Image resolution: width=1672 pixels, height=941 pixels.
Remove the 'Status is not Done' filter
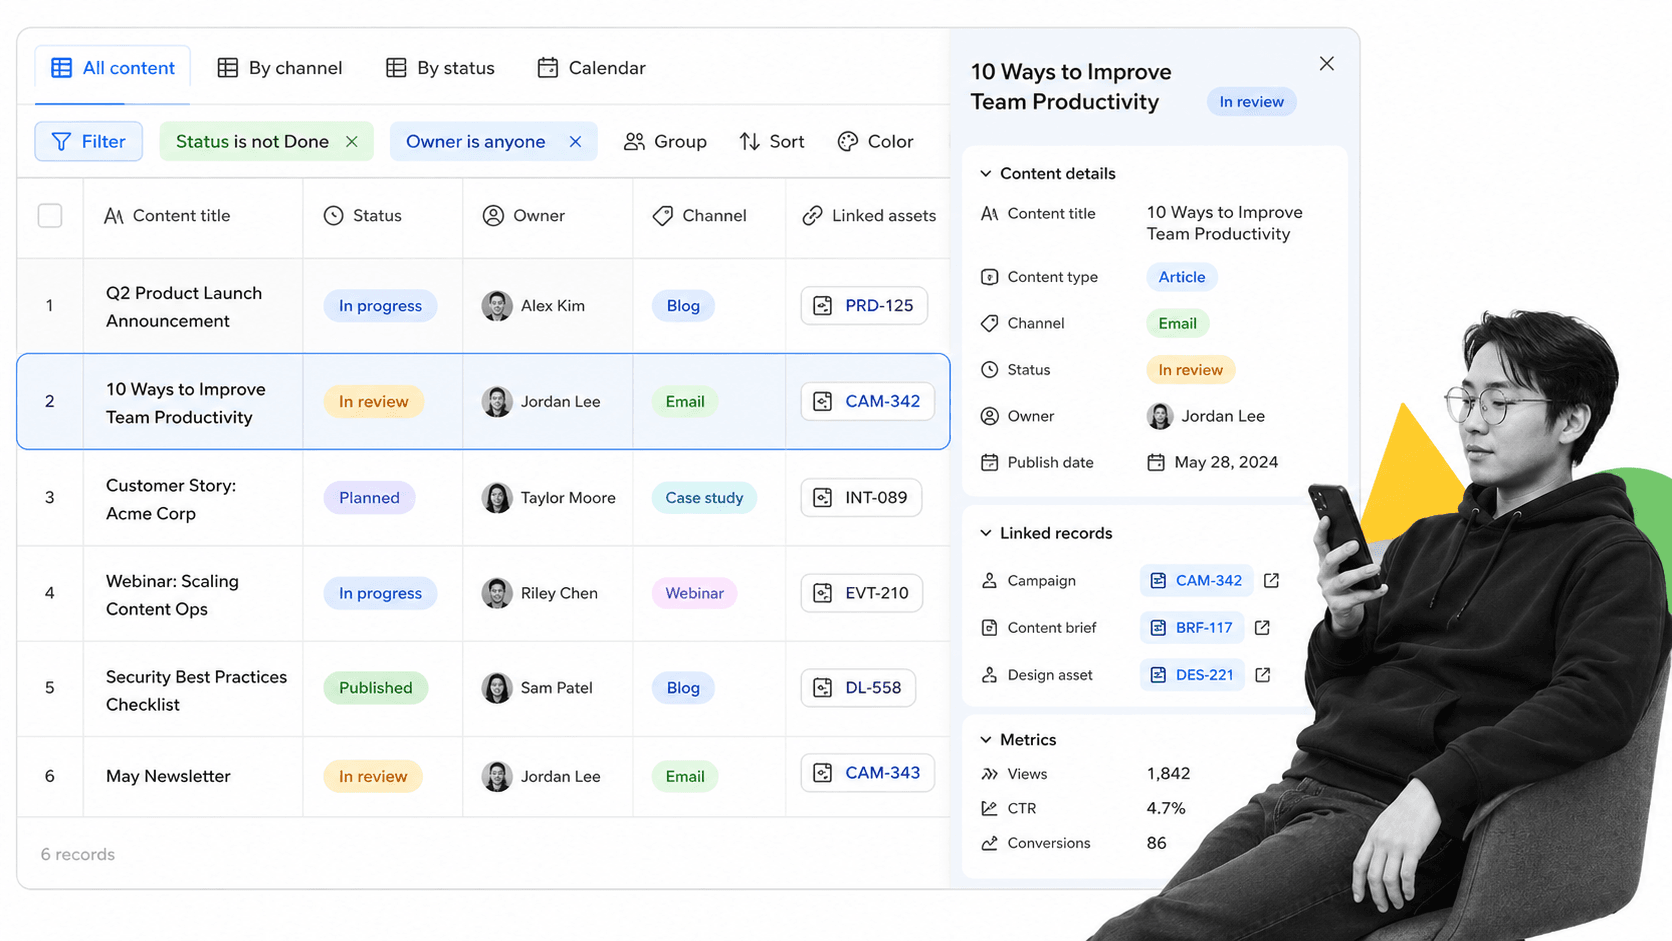coord(352,142)
